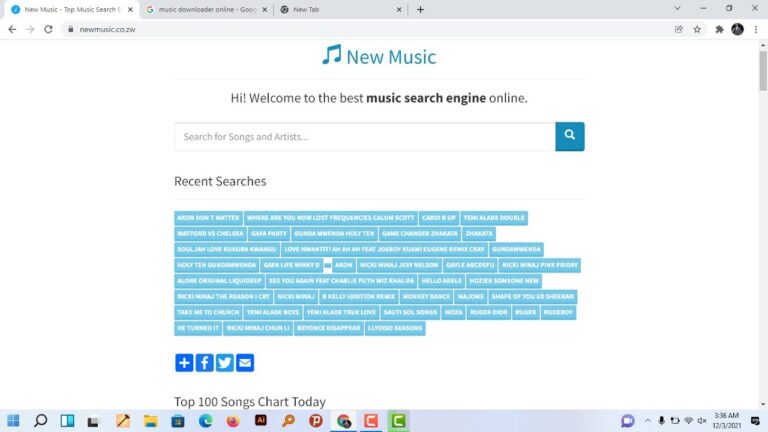The width and height of the screenshot is (768, 432).
Task: Close the New Tab tab
Action: [399, 9]
